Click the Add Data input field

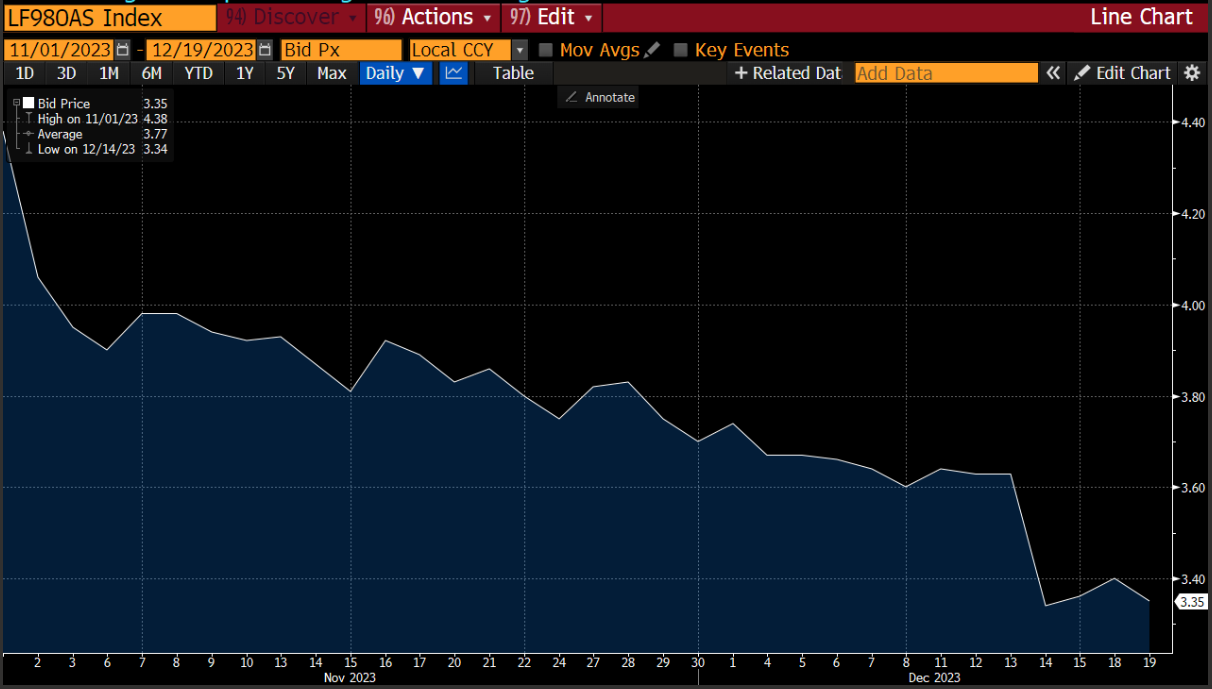pyautogui.click(x=945, y=73)
